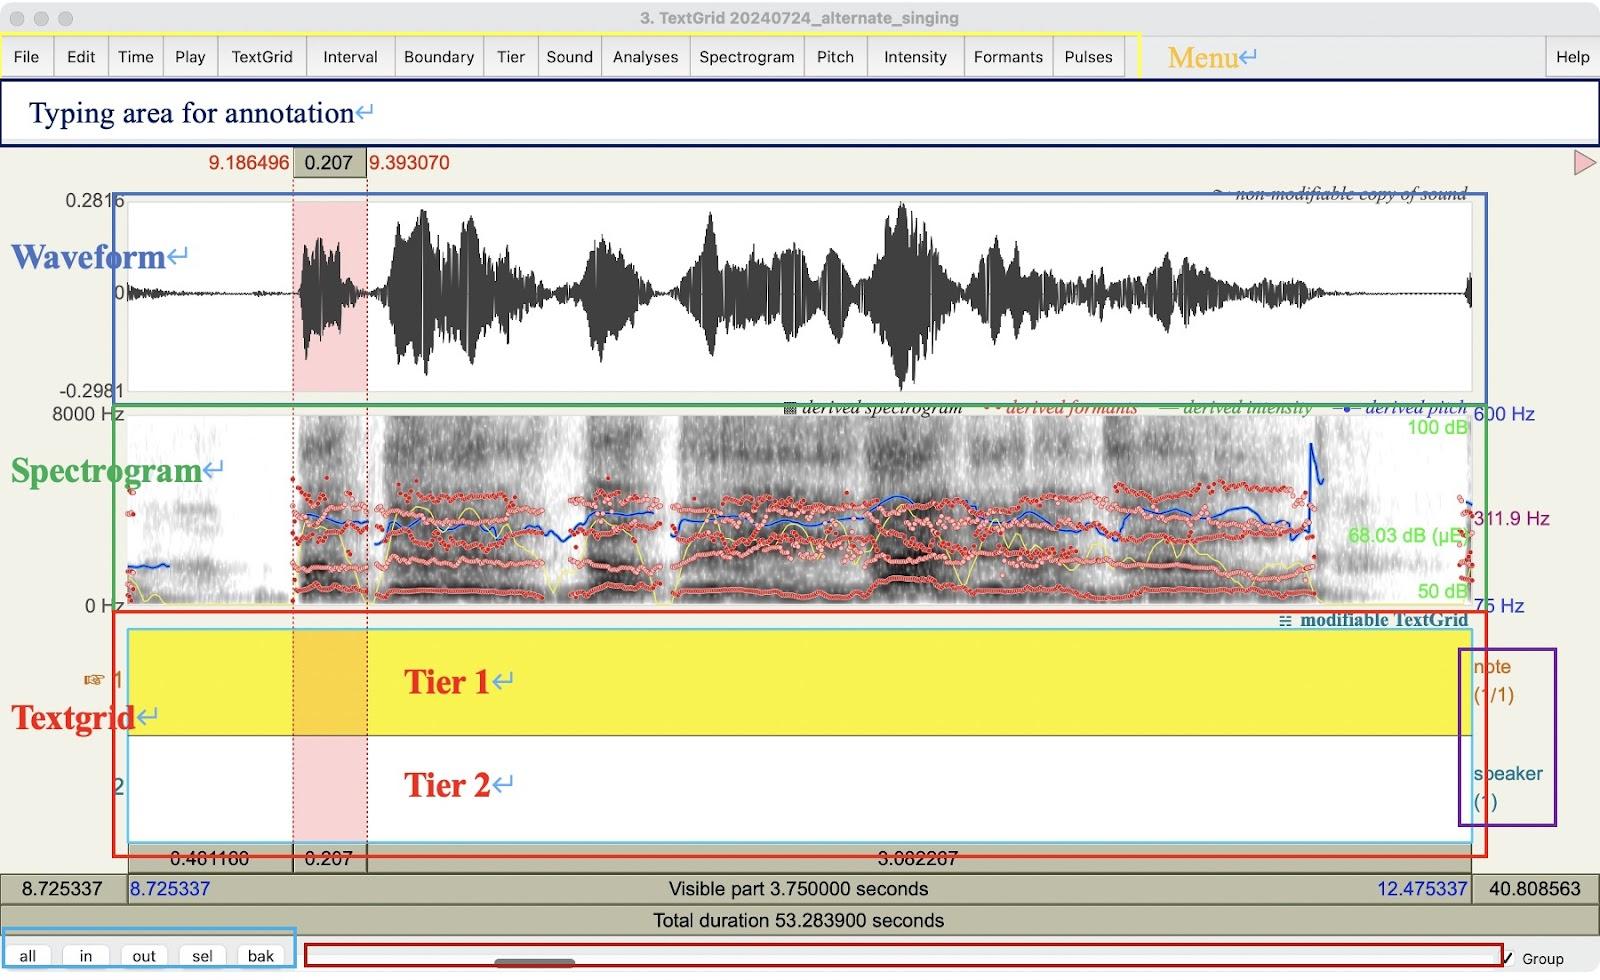This screenshot has width=1600, height=980.
Task: Open the Pulses menu
Action: pyautogui.click(x=1088, y=57)
